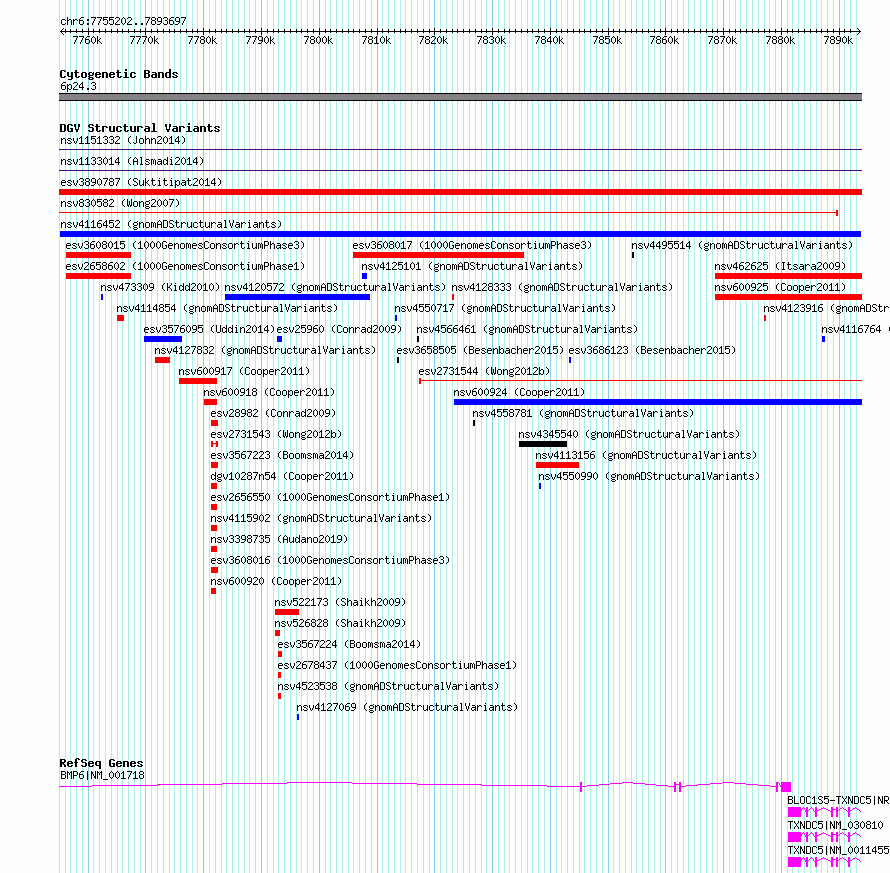Open the nsv4123916 variant label
This screenshot has height=873, width=890.
826,308
